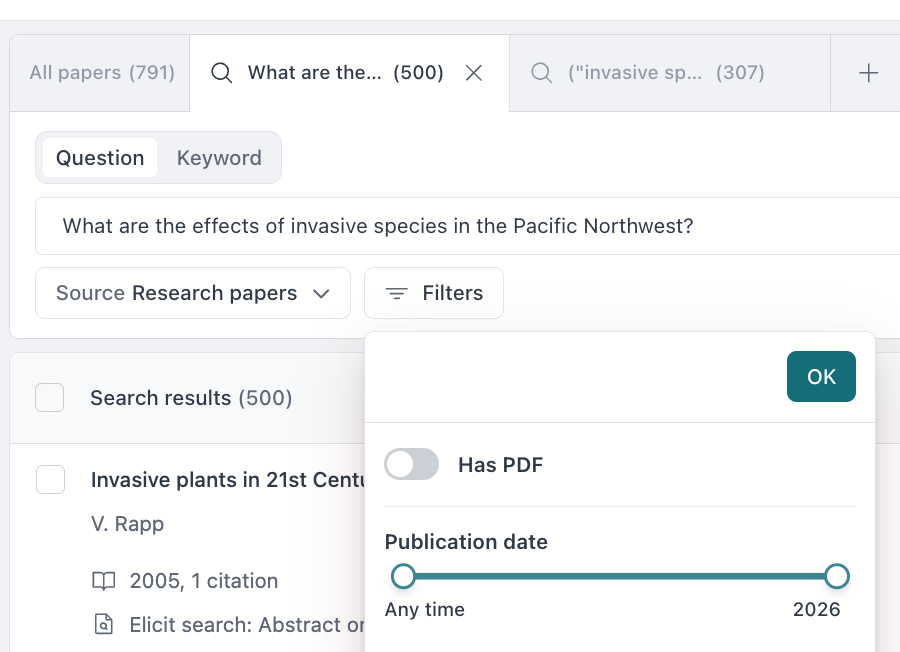Click the filter lines icon beside Filters
The image size is (900, 652).
point(397,293)
